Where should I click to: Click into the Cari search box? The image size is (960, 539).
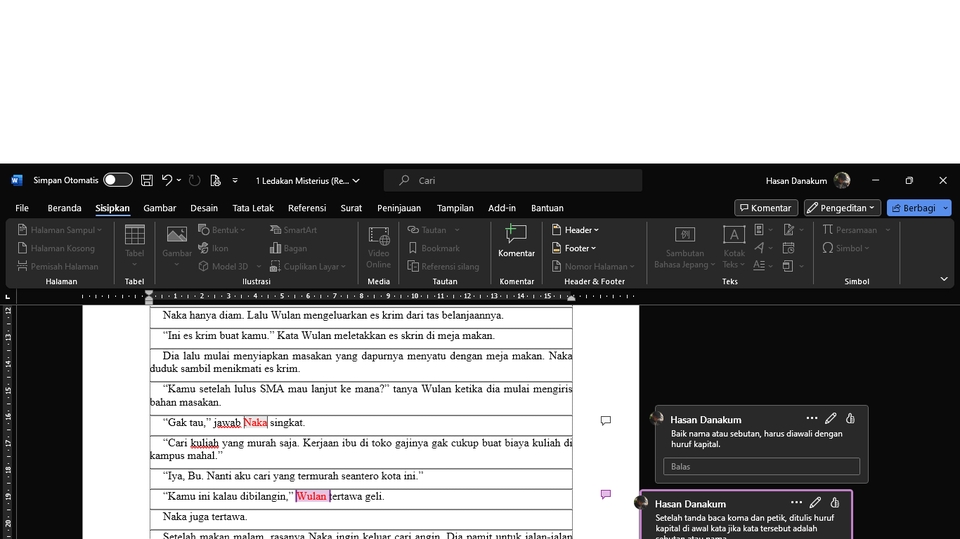point(513,181)
